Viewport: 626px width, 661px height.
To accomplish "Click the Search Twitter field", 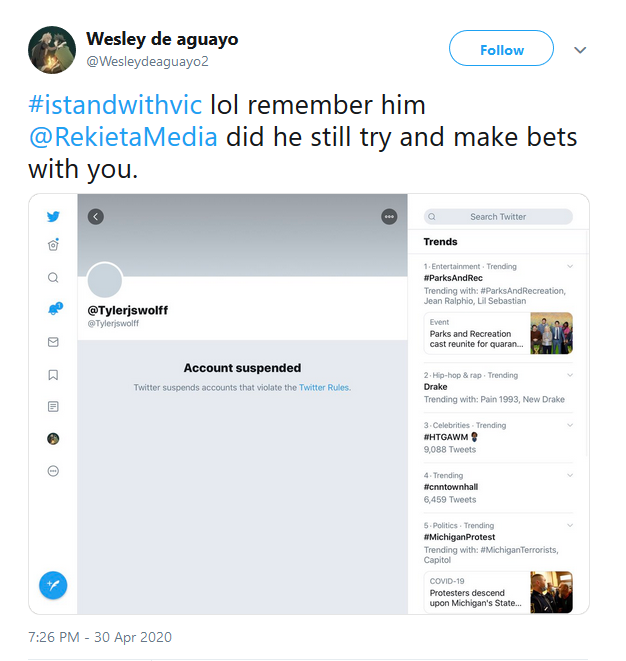I will pyautogui.click(x=498, y=217).
